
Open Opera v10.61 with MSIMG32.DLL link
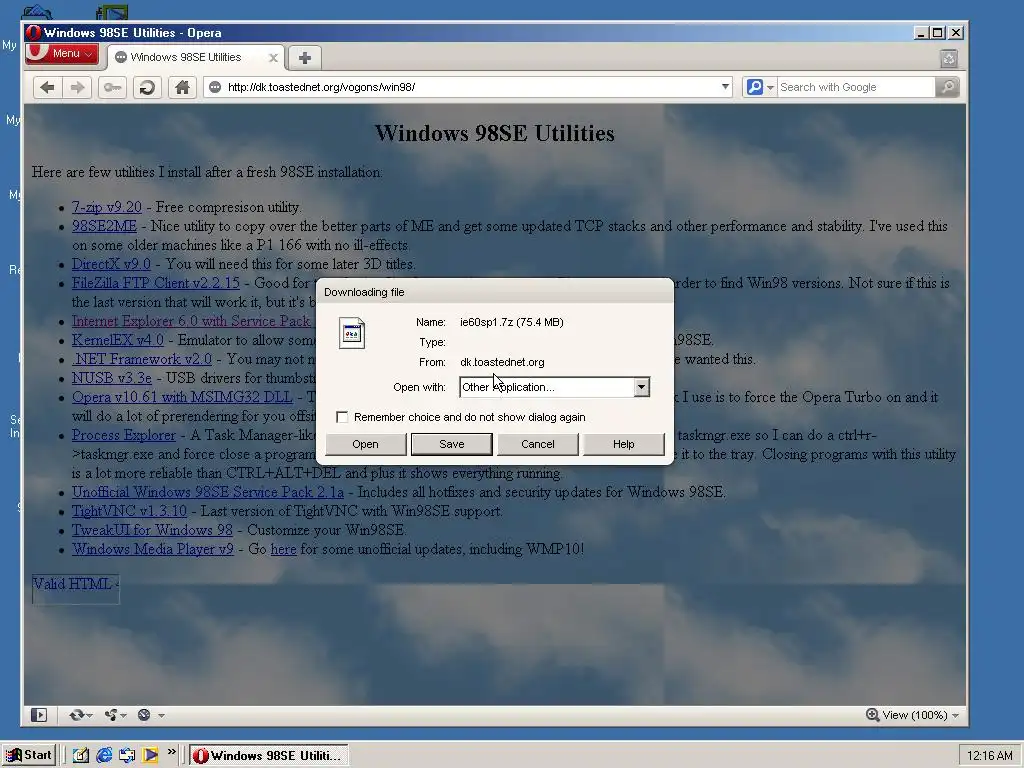pos(182,396)
